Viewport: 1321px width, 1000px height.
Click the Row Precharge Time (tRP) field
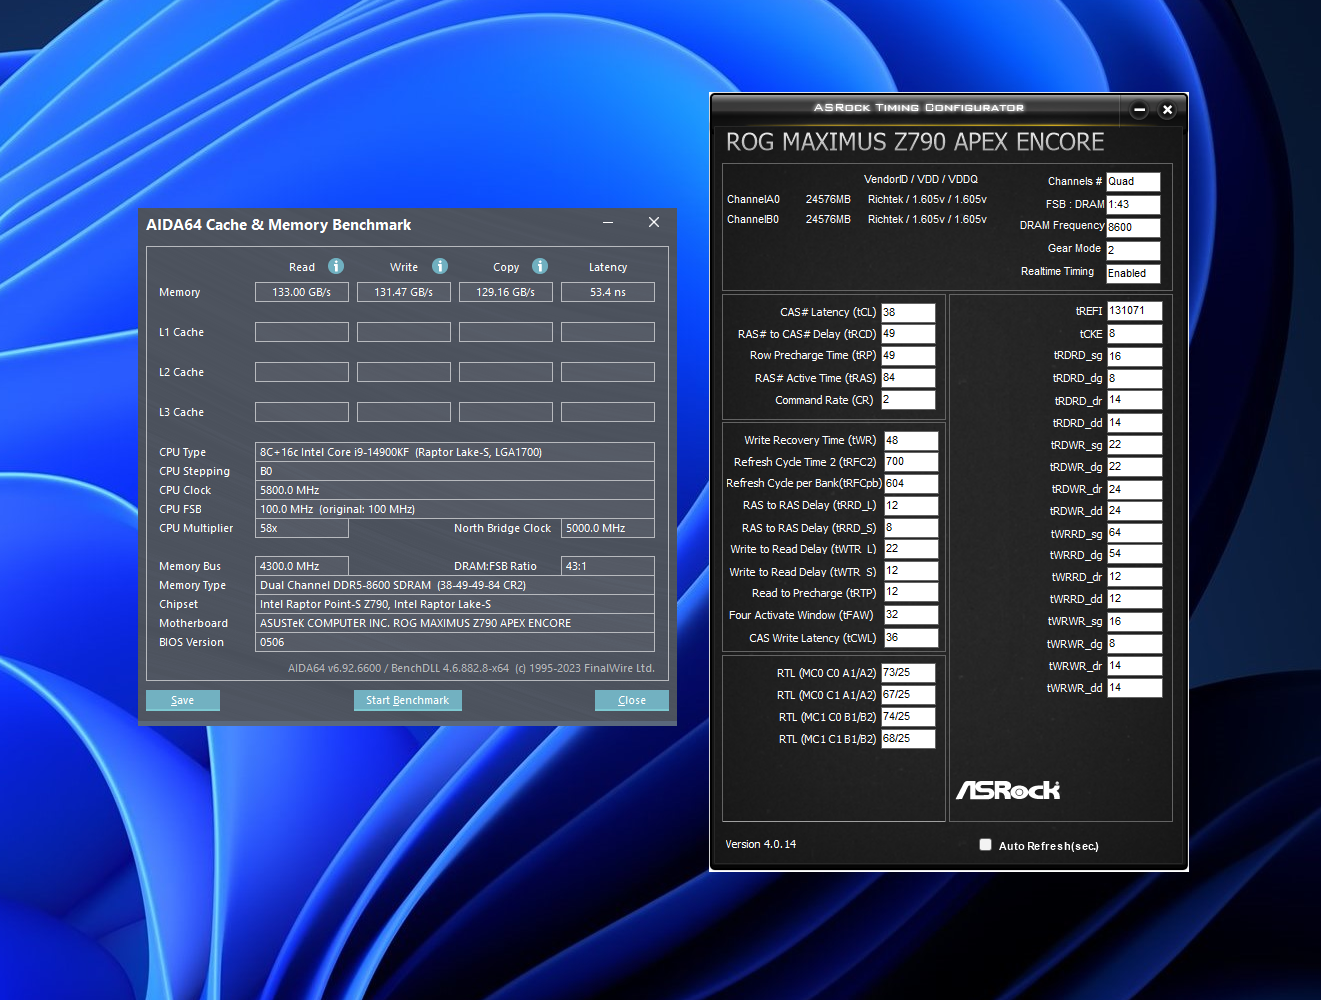coord(908,356)
